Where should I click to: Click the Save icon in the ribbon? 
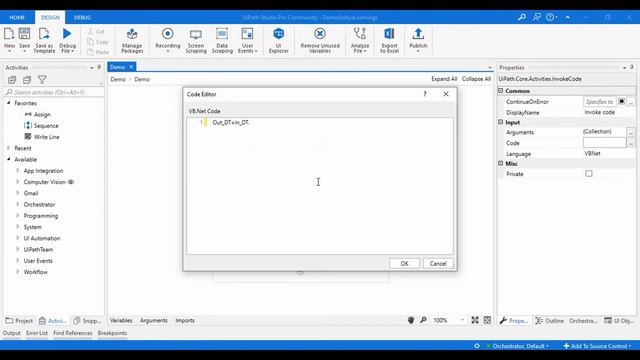(24, 34)
